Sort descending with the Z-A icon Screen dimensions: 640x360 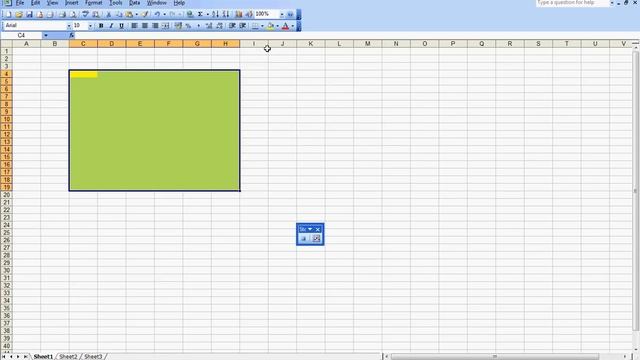pos(225,14)
